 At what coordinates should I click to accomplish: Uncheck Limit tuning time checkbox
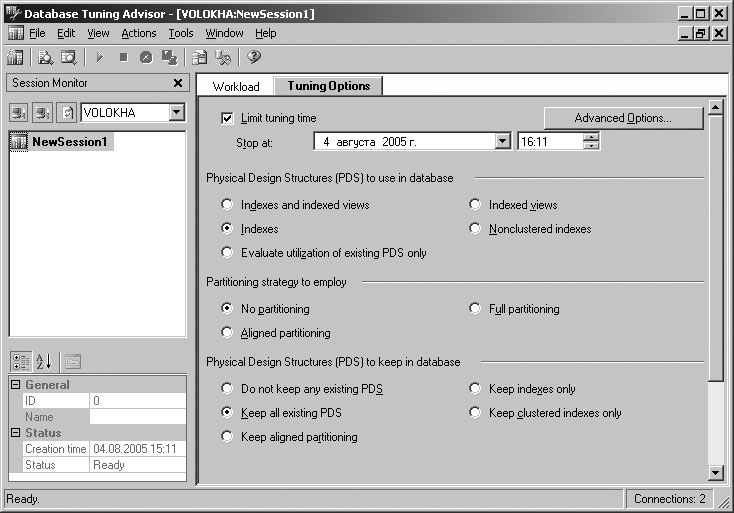[227, 118]
